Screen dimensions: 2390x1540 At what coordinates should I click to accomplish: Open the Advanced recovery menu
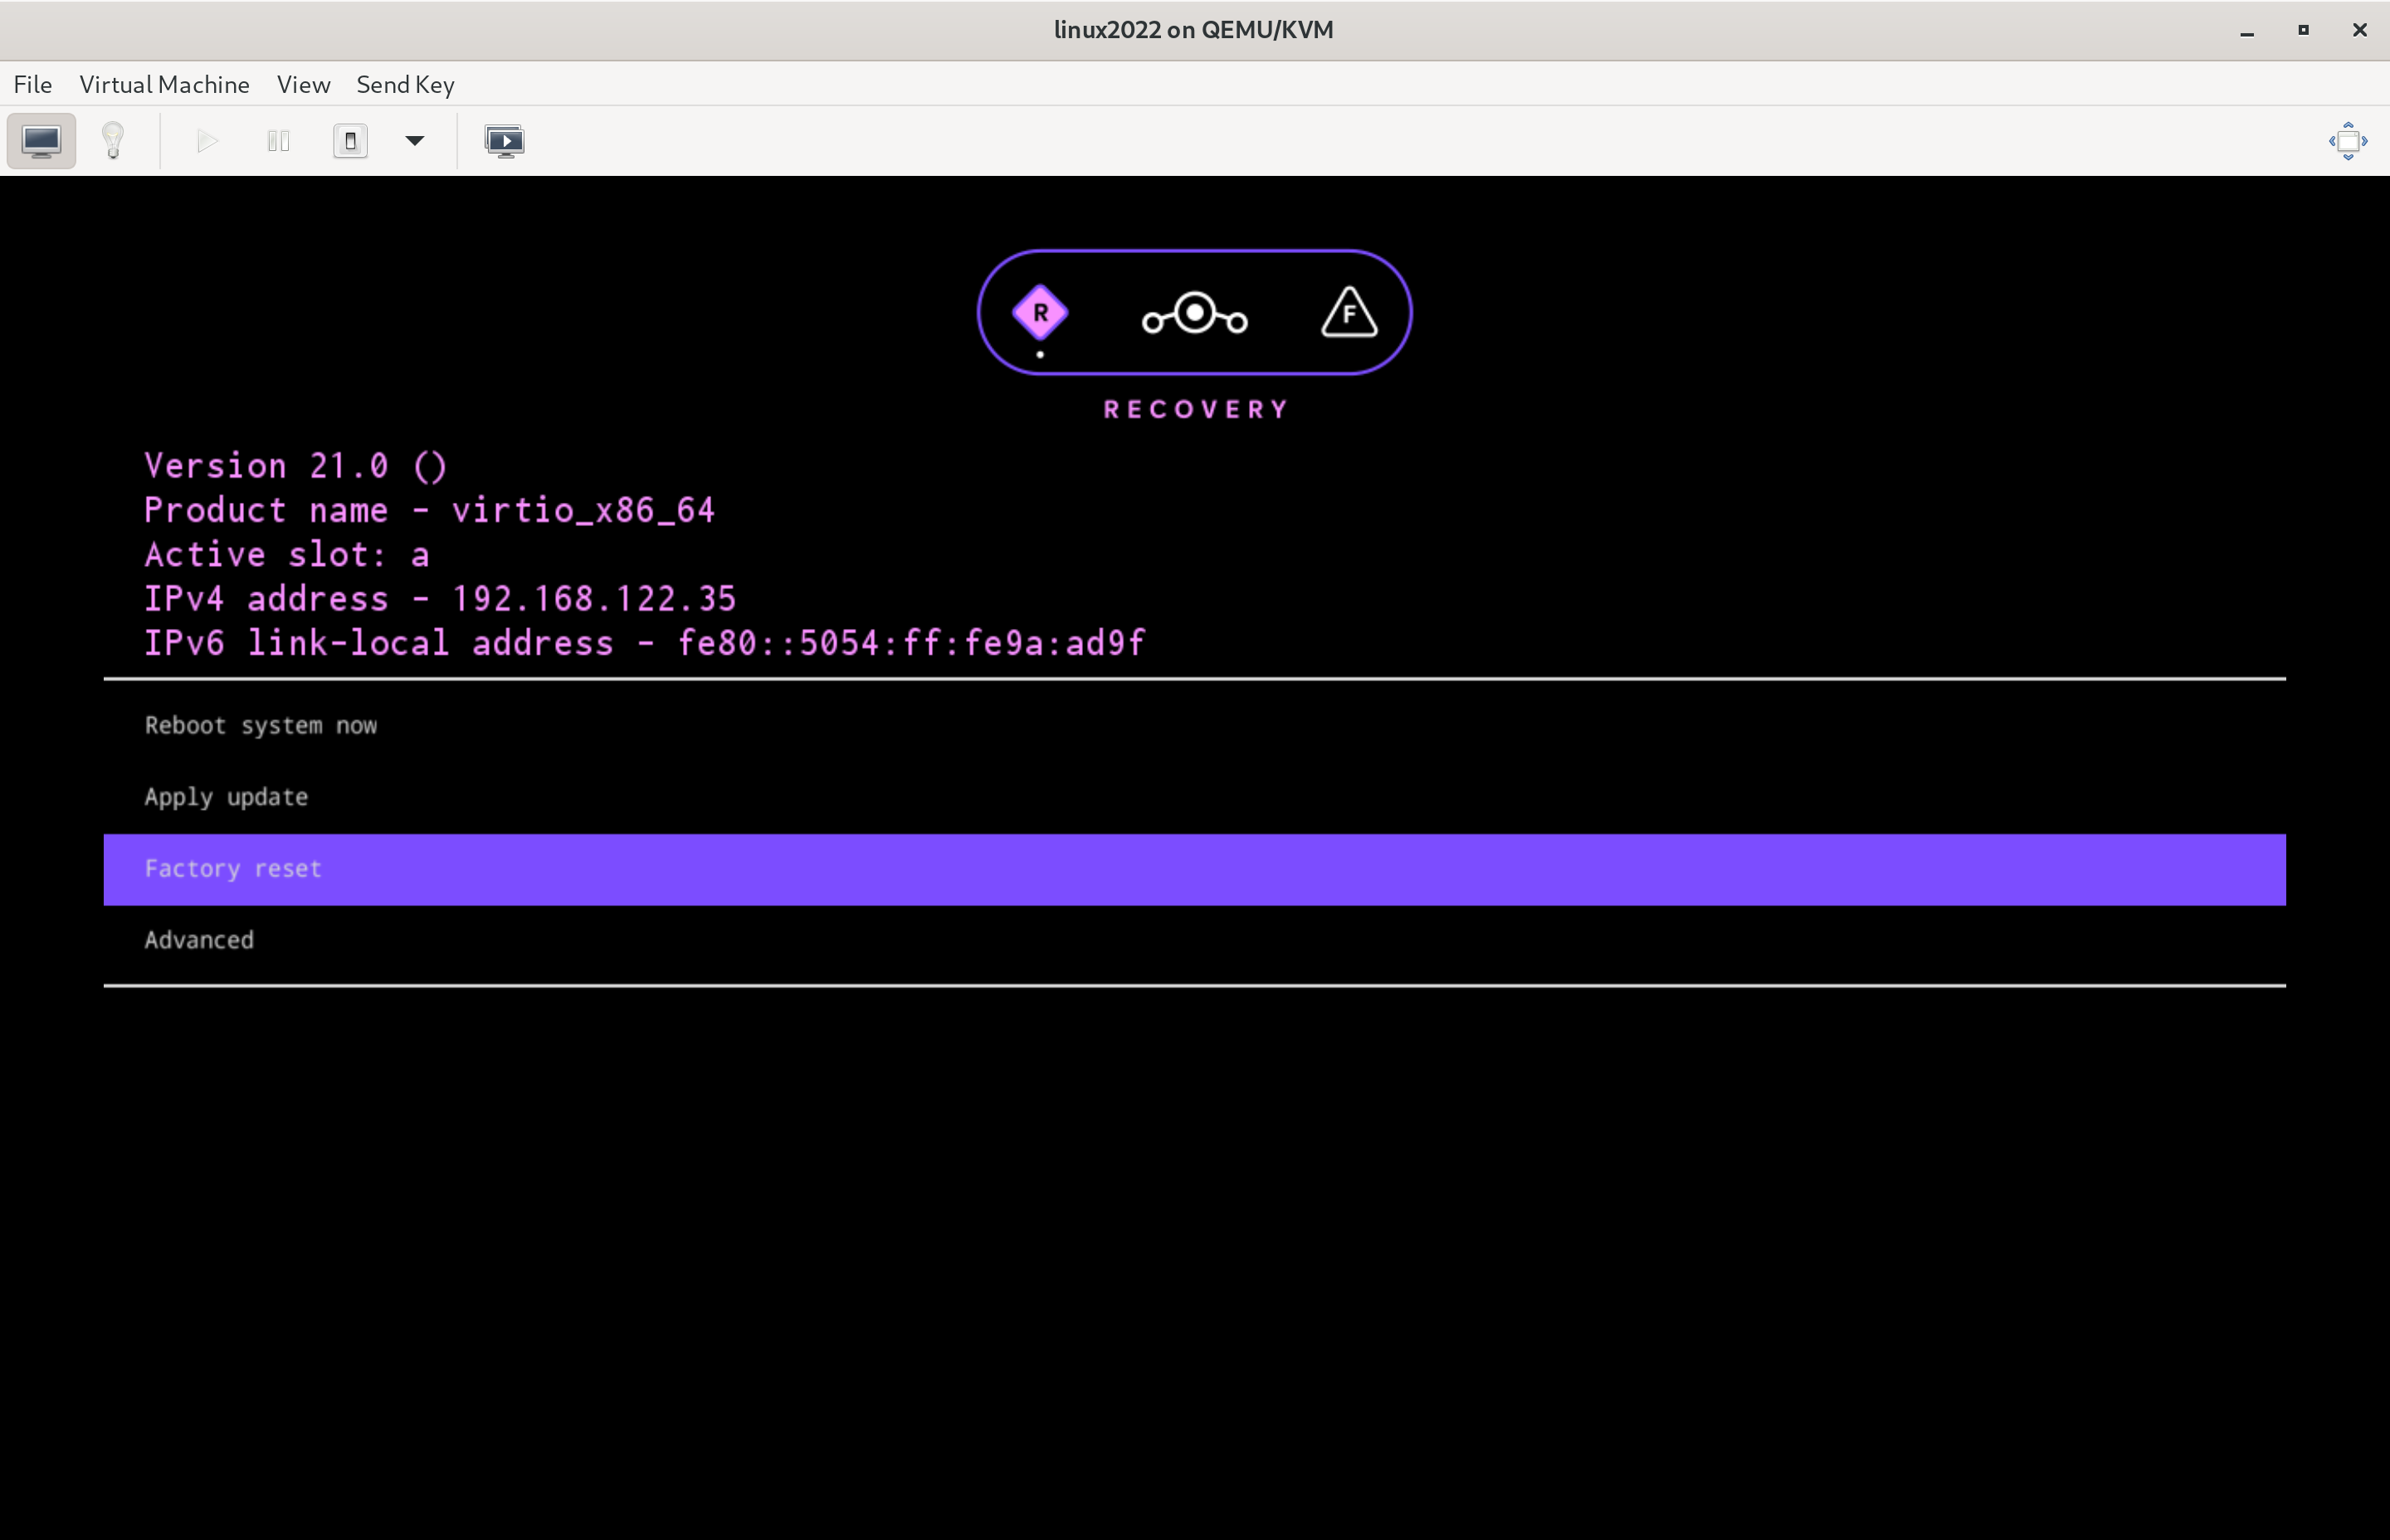point(1194,941)
